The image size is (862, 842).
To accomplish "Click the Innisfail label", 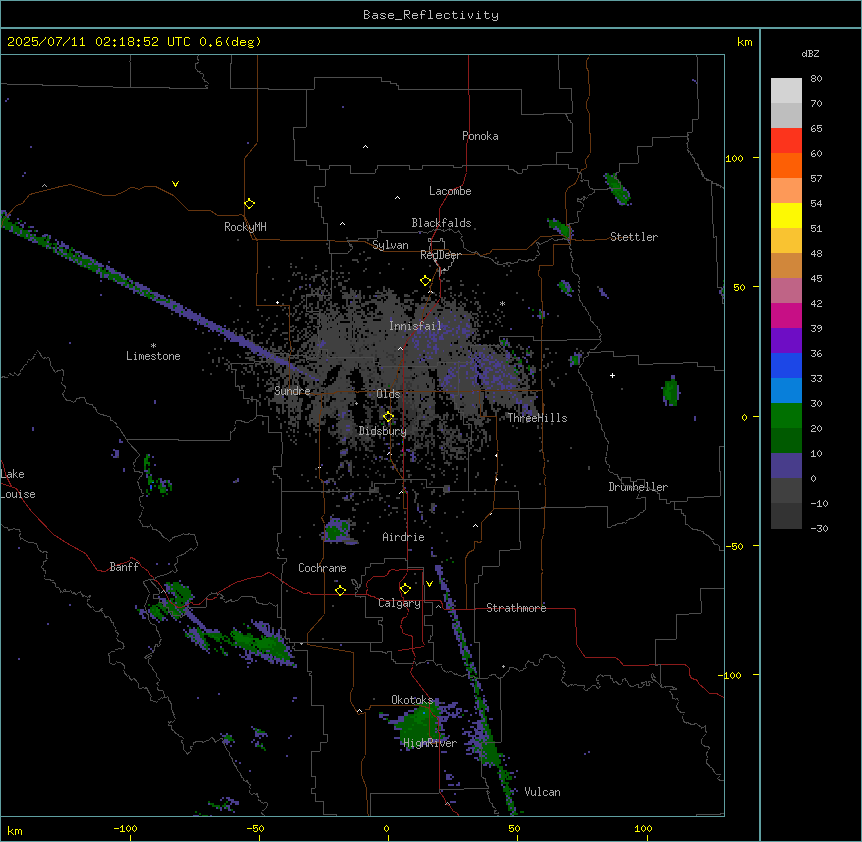I will [415, 326].
